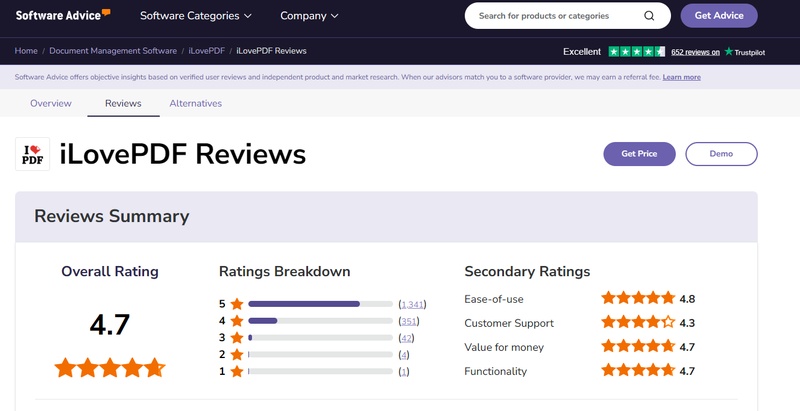Click the 4.8 Ease-of-use score

[x=687, y=299]
